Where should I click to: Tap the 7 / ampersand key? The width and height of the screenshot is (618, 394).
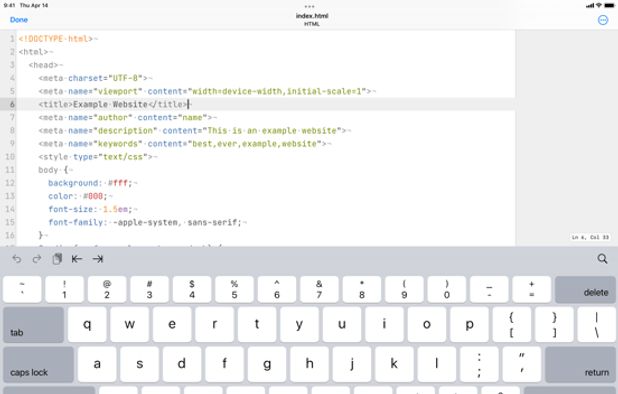coord(319,290)
